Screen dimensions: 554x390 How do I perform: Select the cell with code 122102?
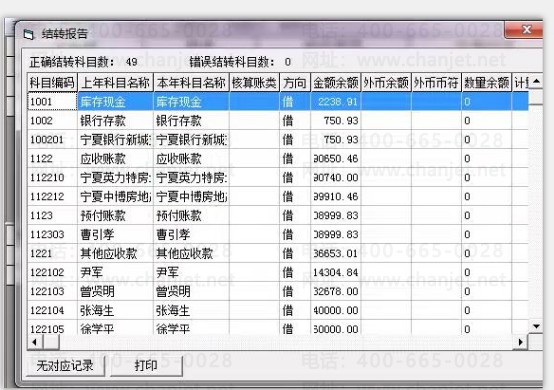tap(52, 272)
